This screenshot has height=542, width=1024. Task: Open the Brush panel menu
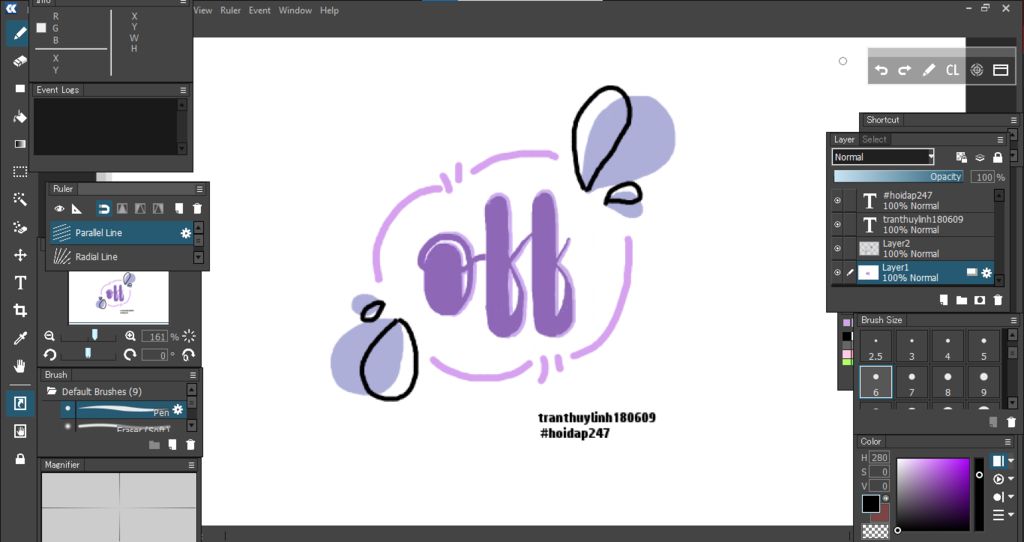[193, 375]
